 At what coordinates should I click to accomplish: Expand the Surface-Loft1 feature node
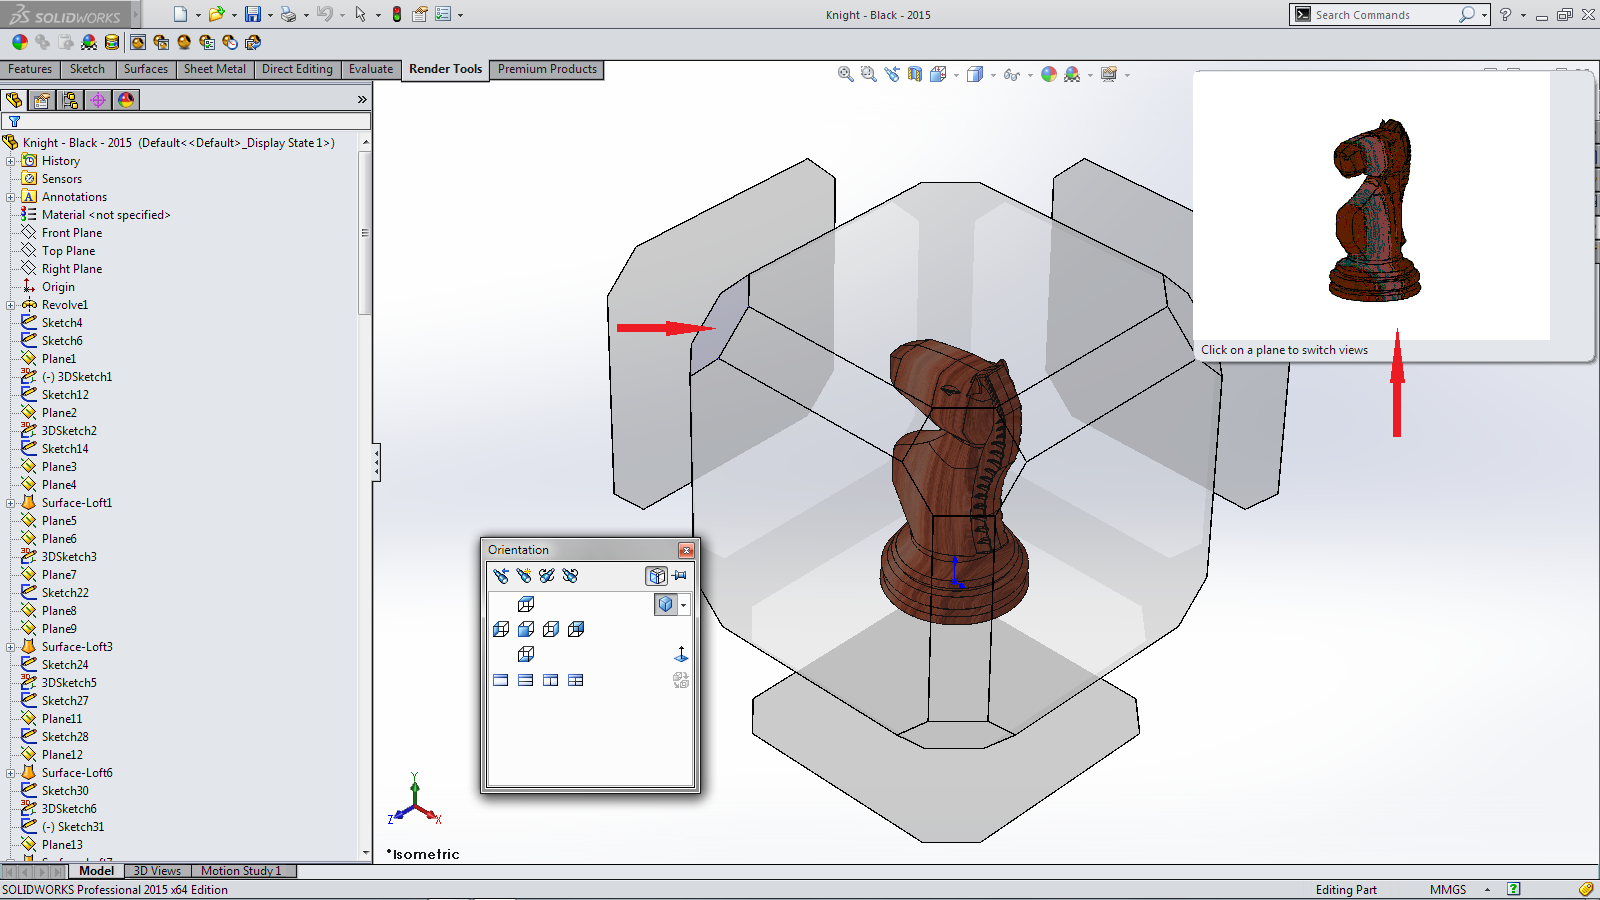11,503
